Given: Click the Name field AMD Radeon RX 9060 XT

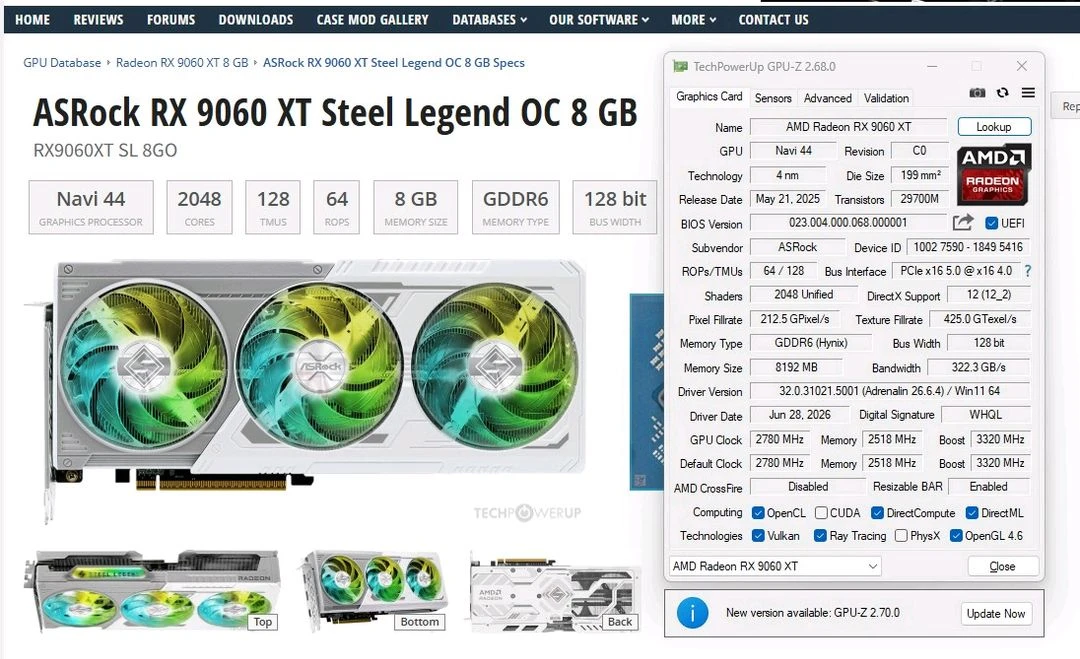Looking at the screenshot, I should coord(848,127).
